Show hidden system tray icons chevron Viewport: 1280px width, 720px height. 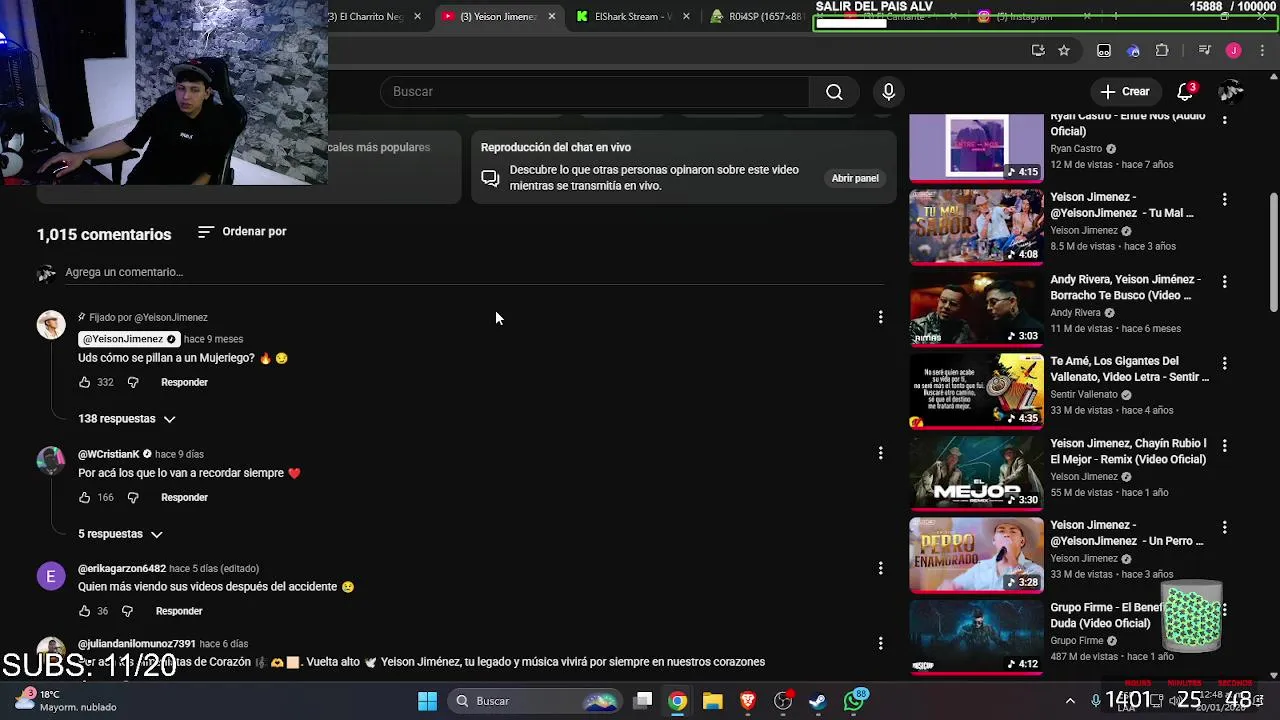click(x=1070, y=701)
